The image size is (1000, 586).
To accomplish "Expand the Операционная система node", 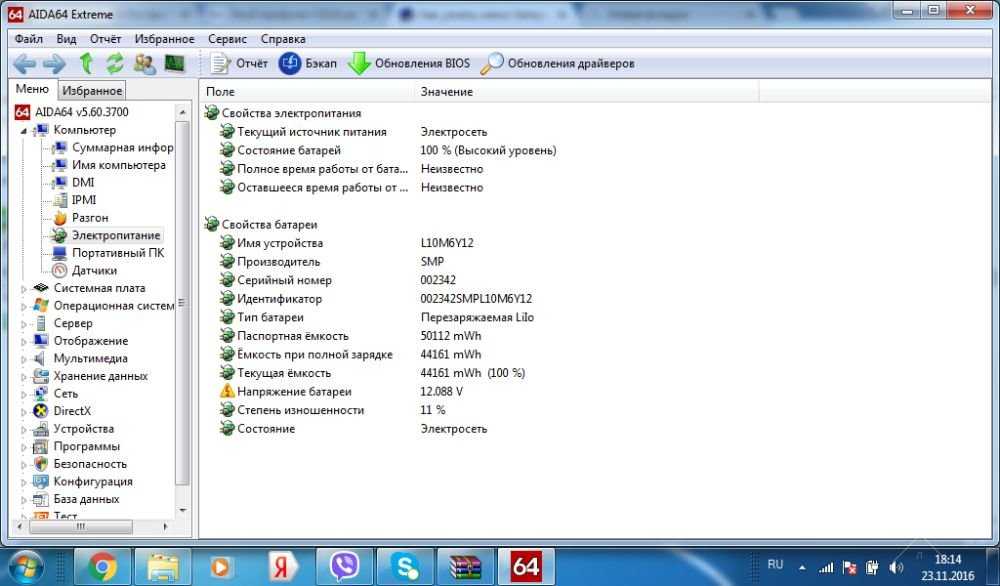I will click(x=24, y=307).
